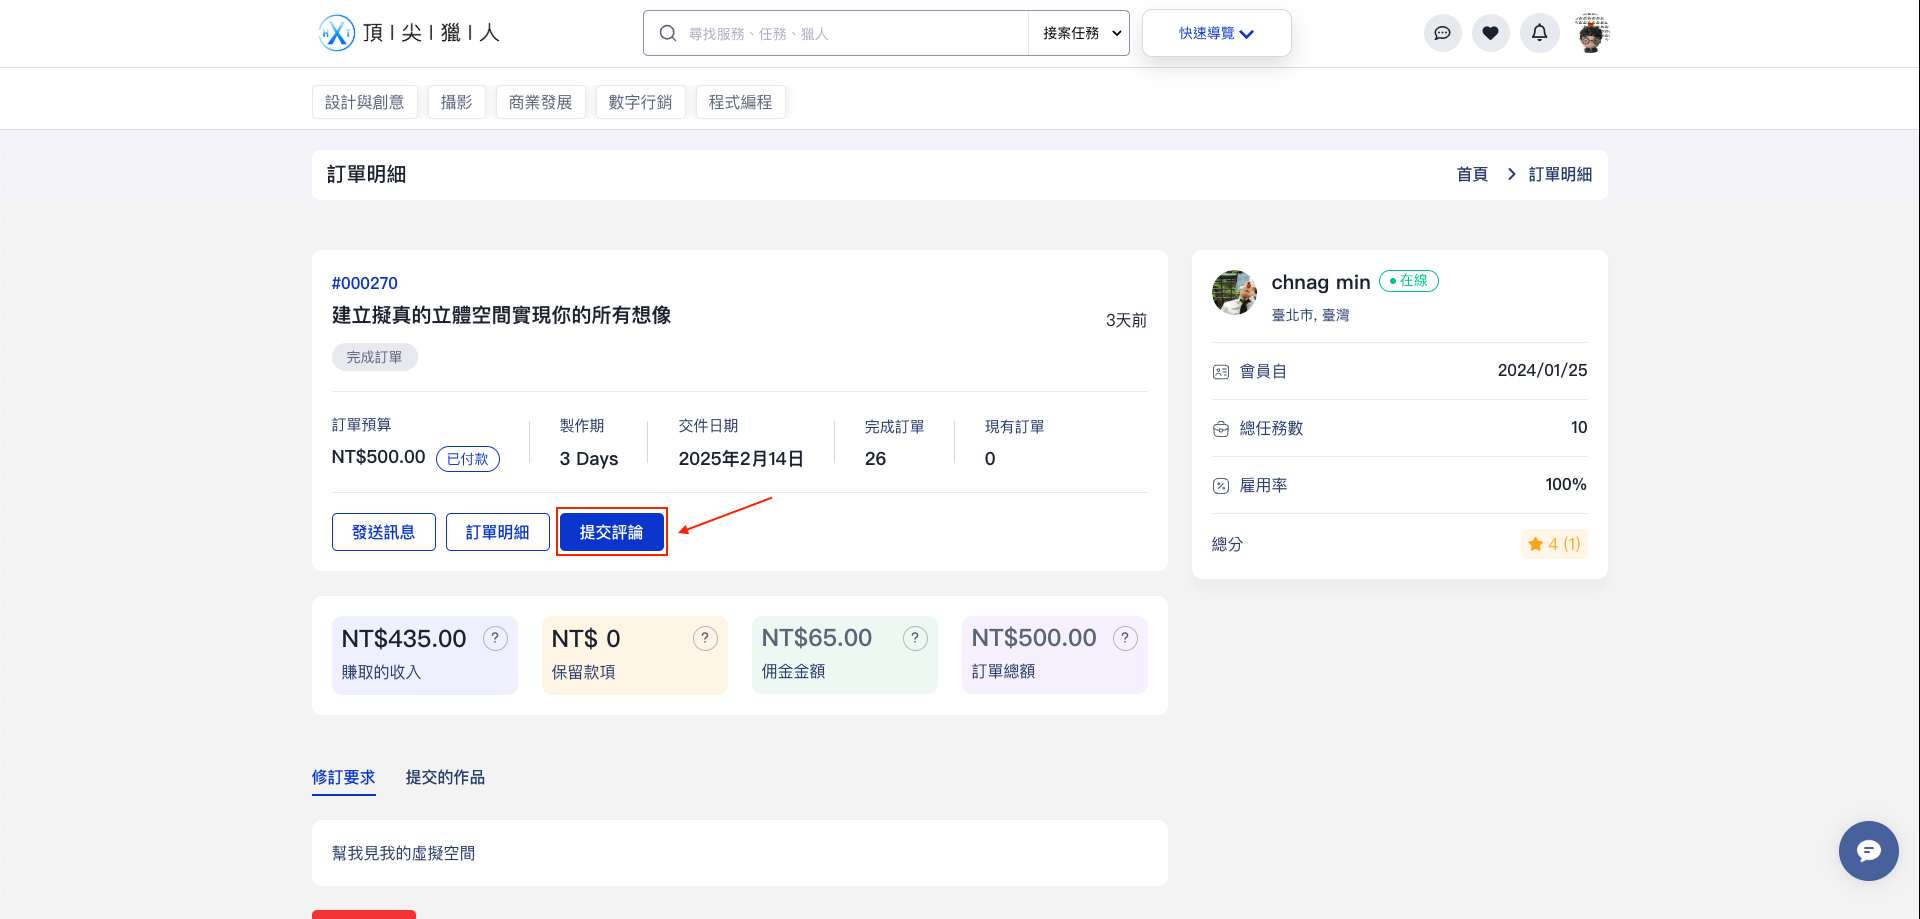Image resolution: width=1920 pixels, height=919 pixels.
Task: Click chnag min's profile avatar thumbnail
Action: click(x=1233, y=291)
